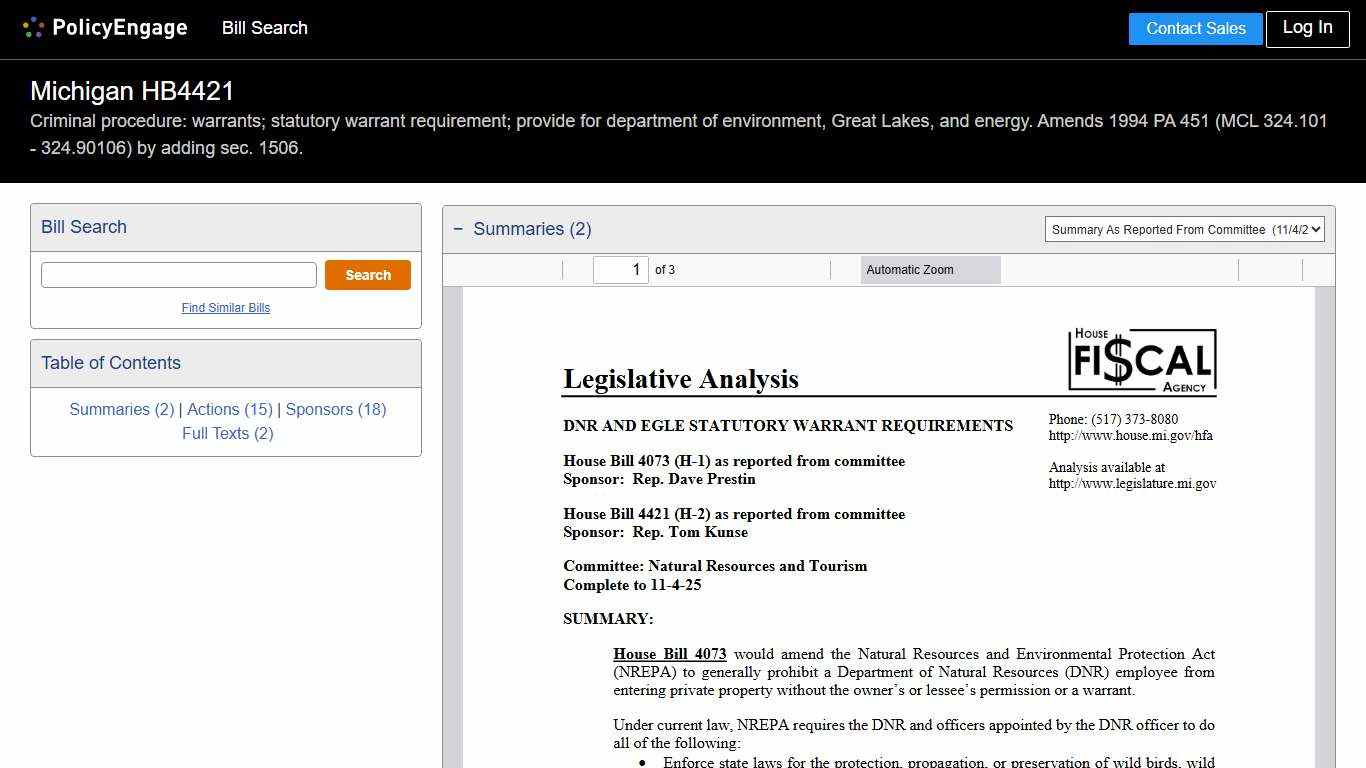Click the Log In button
The height and width of the screenshot is (768, 1366).
pos(1307,28)
